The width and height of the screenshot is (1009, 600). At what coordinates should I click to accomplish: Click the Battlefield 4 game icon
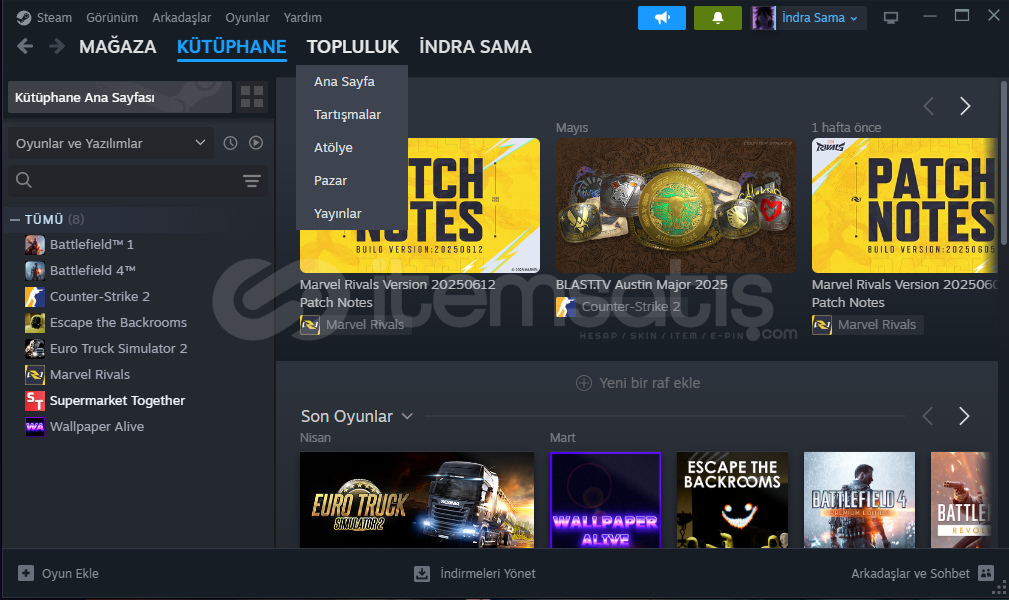(35, 270)
